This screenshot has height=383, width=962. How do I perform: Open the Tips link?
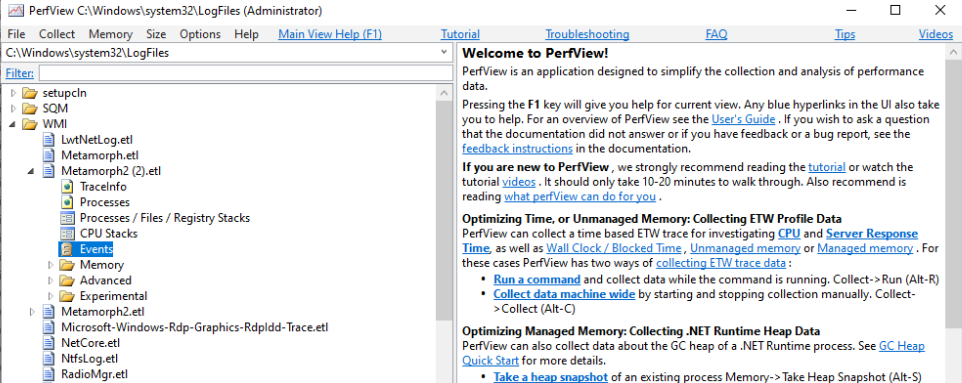coord(845,34)
